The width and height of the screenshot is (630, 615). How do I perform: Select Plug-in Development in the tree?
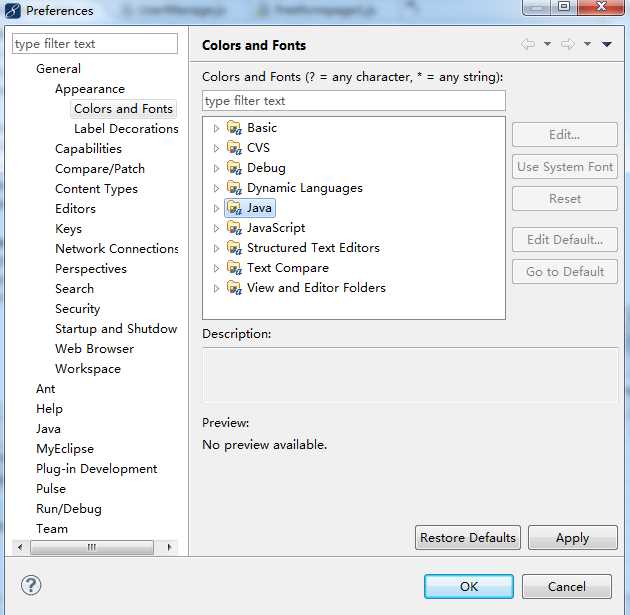tap(96, 469)
